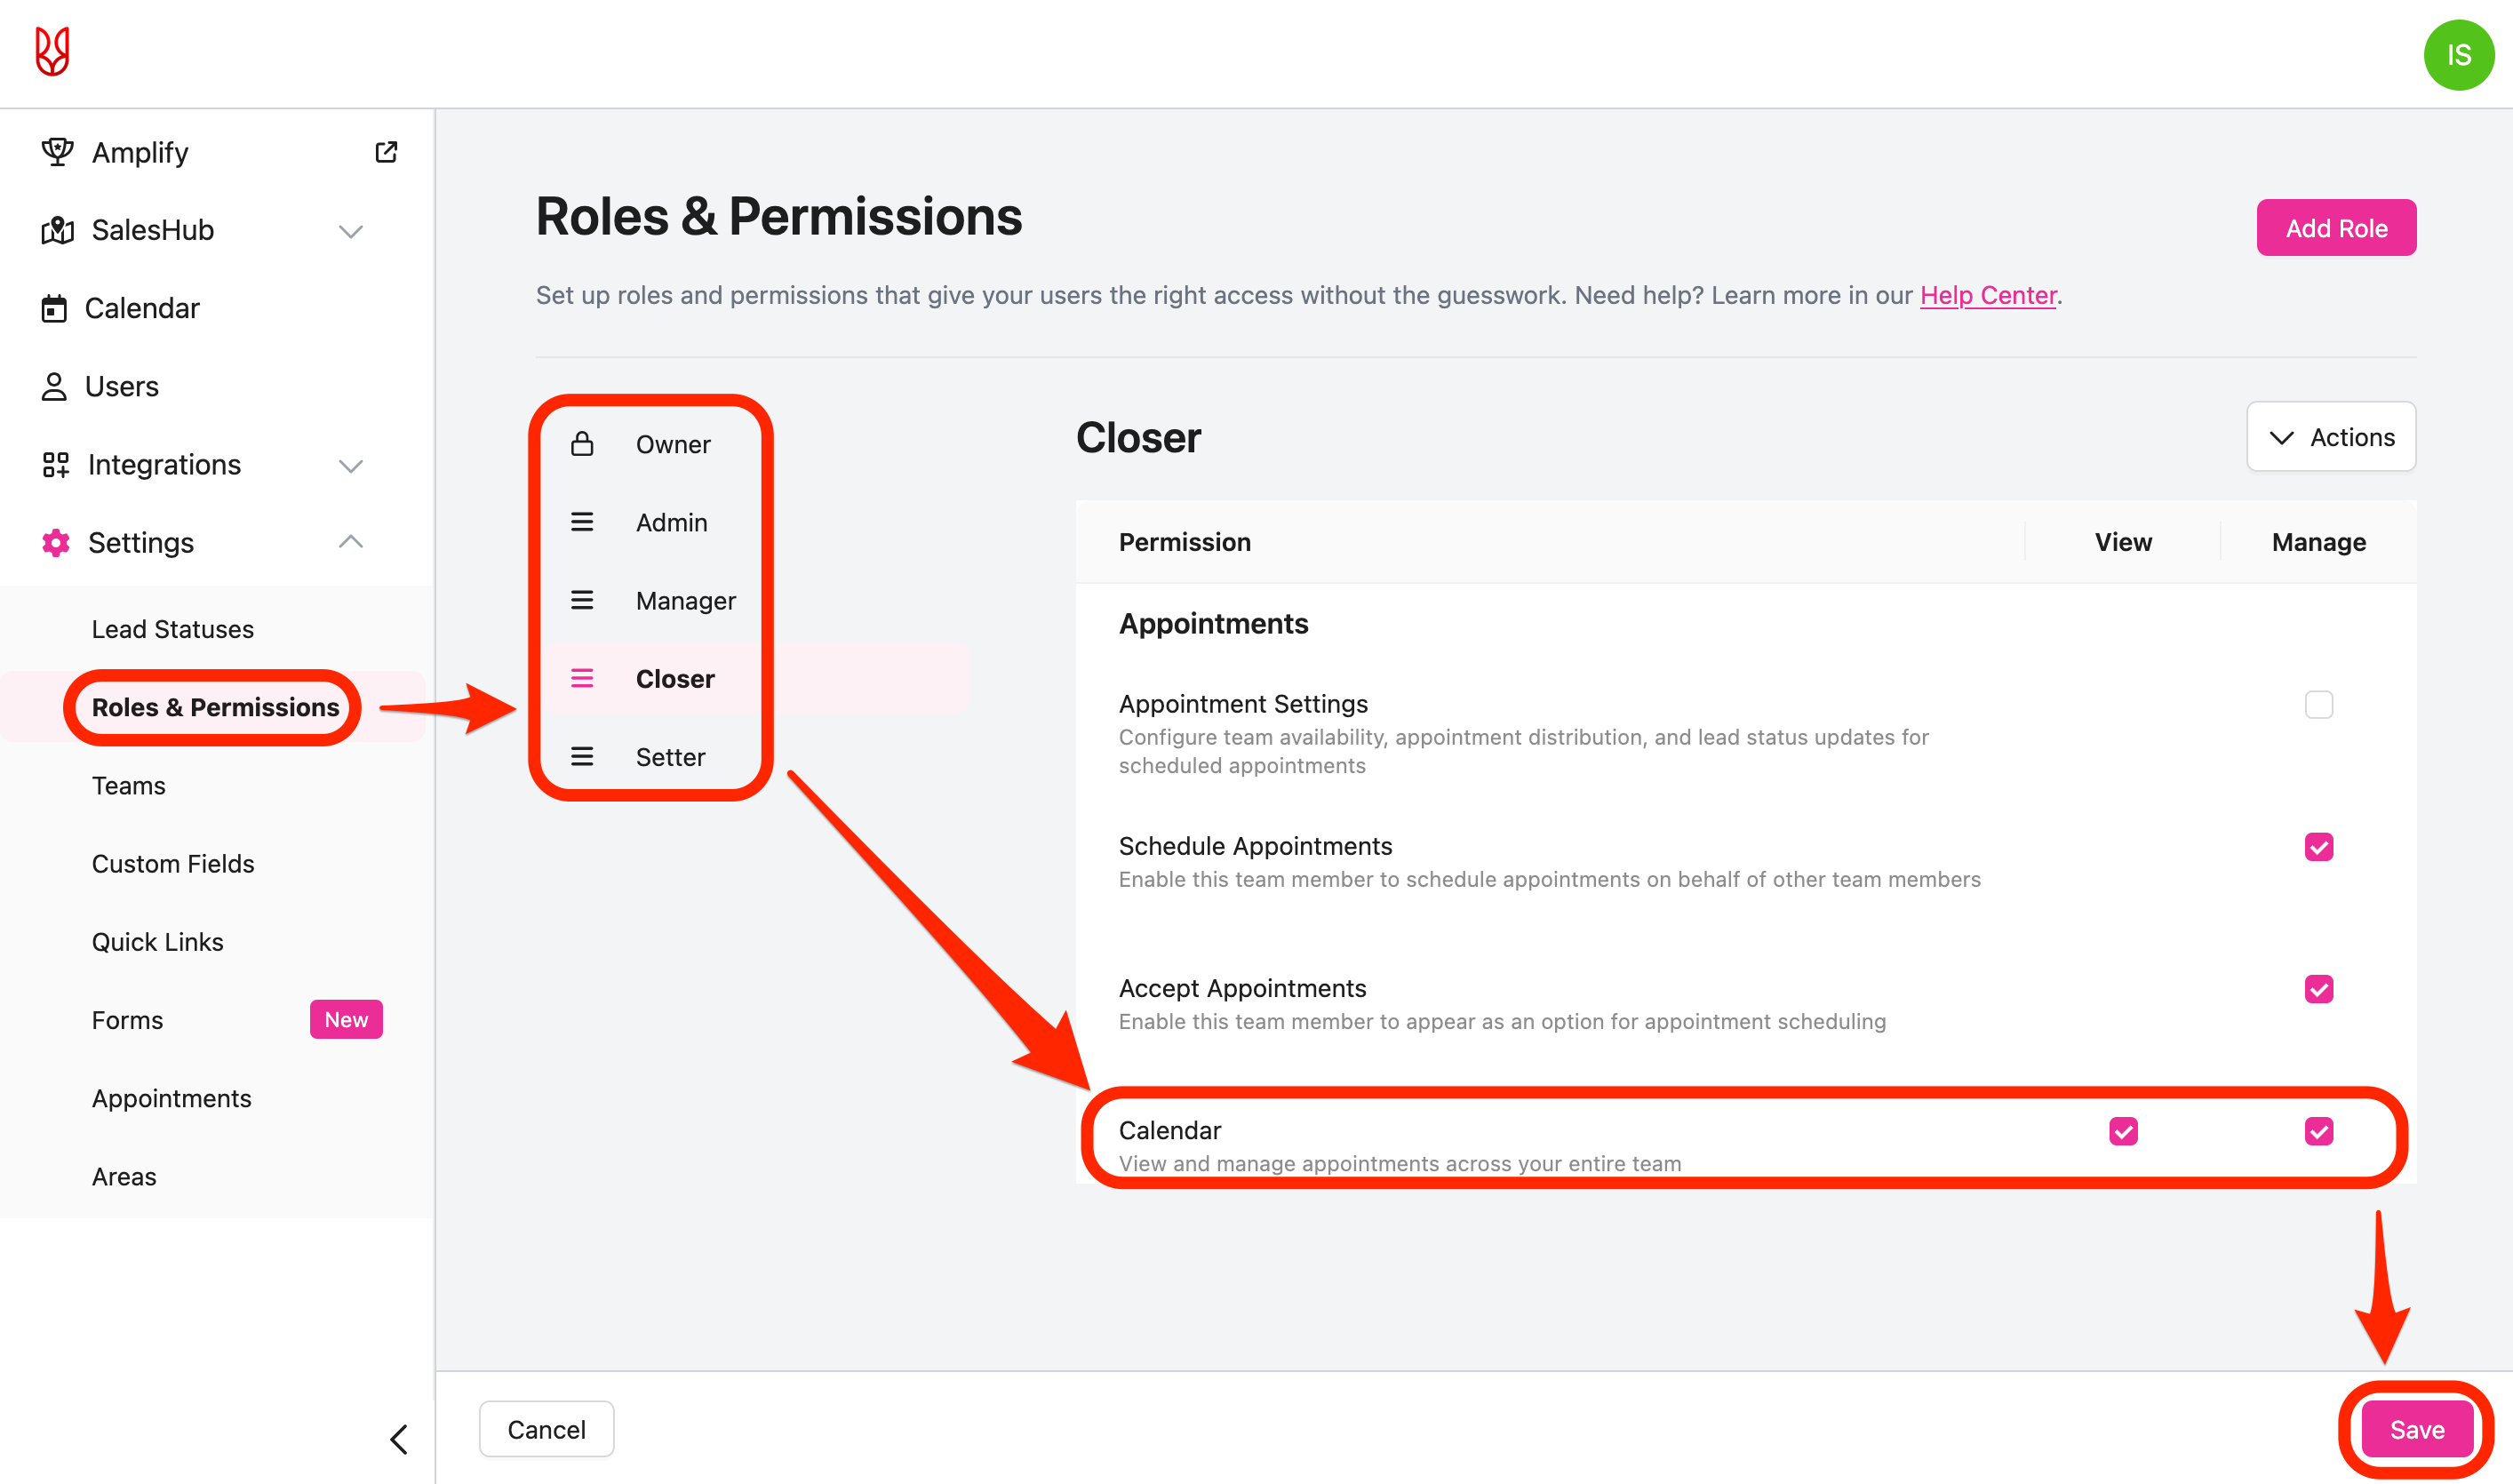Open the Help Center link
Image resolution: width=2513 pixels, height=1484 pixels.
1987,295
